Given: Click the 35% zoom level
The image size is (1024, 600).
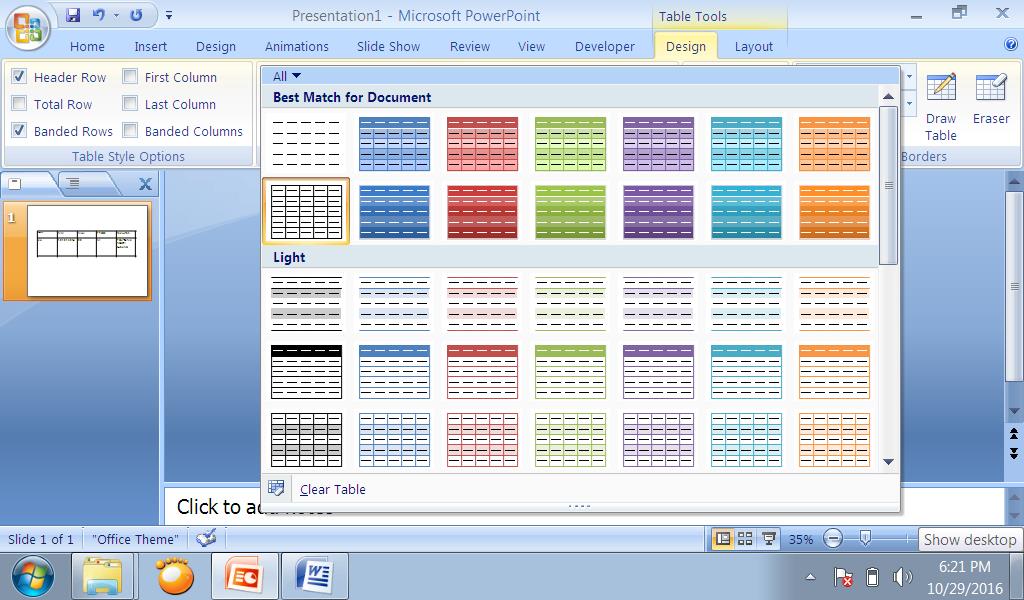Looking at the screenshot, I should pyautogui.click(x=801, y=539).
